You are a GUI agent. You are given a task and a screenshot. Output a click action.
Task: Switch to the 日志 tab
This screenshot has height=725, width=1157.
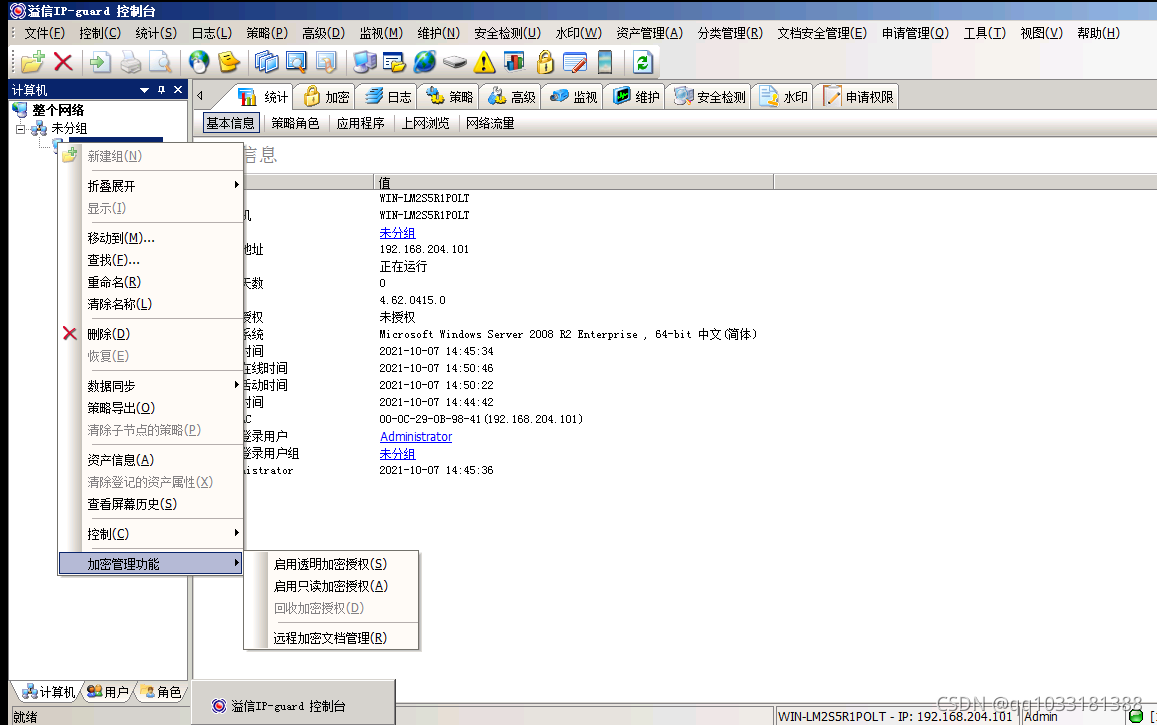[x=387, y=97]
